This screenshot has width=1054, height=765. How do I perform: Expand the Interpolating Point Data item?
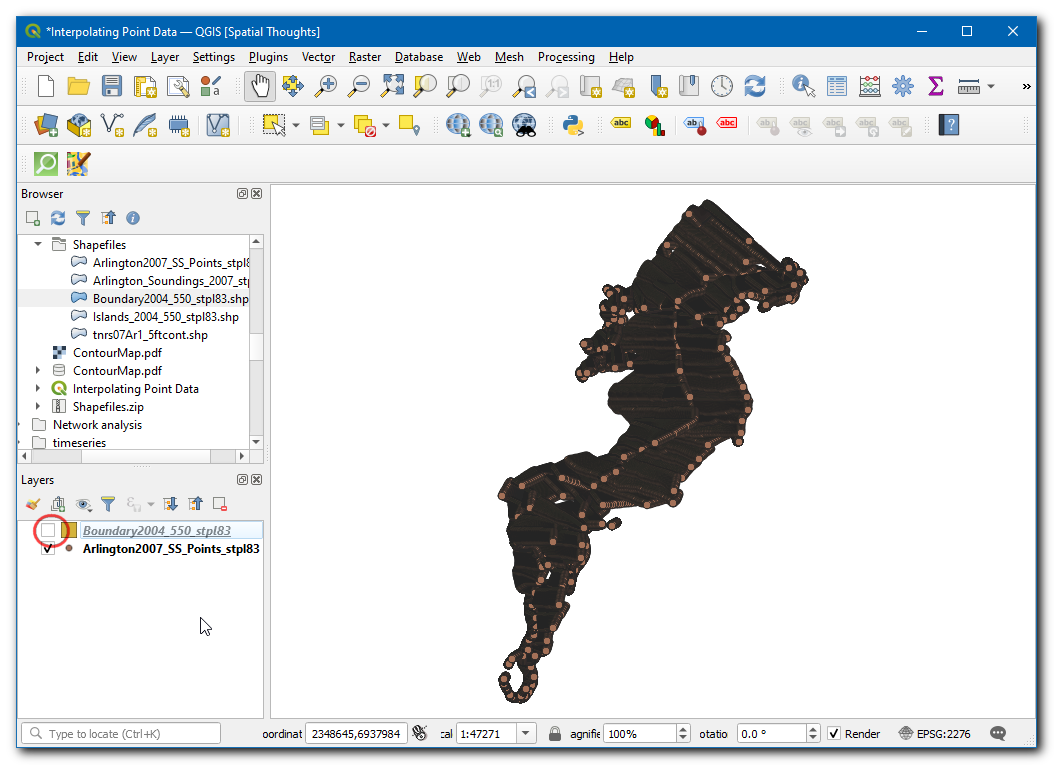(x=38, y=389)
